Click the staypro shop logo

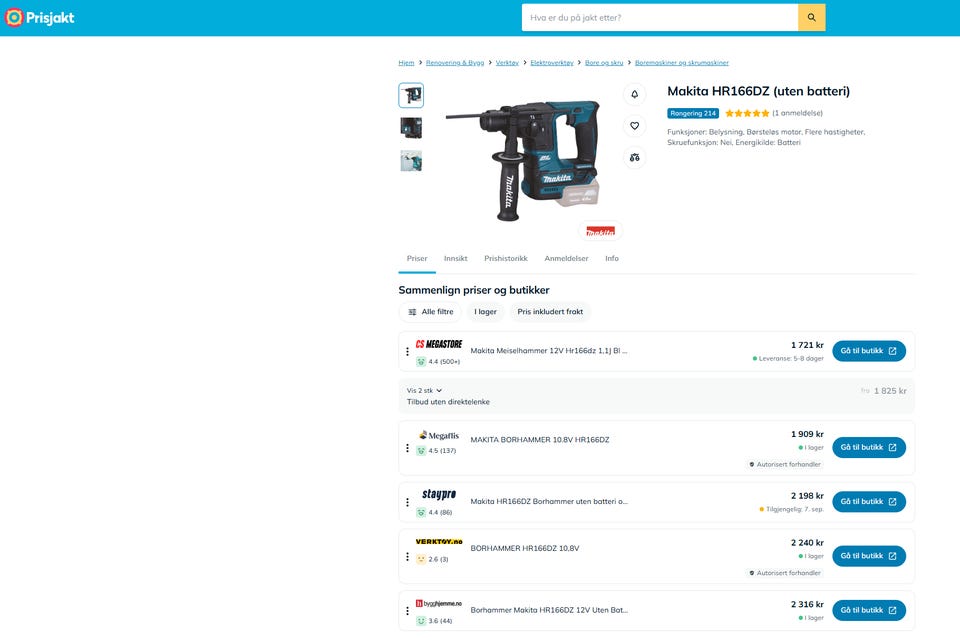[439, 494]
